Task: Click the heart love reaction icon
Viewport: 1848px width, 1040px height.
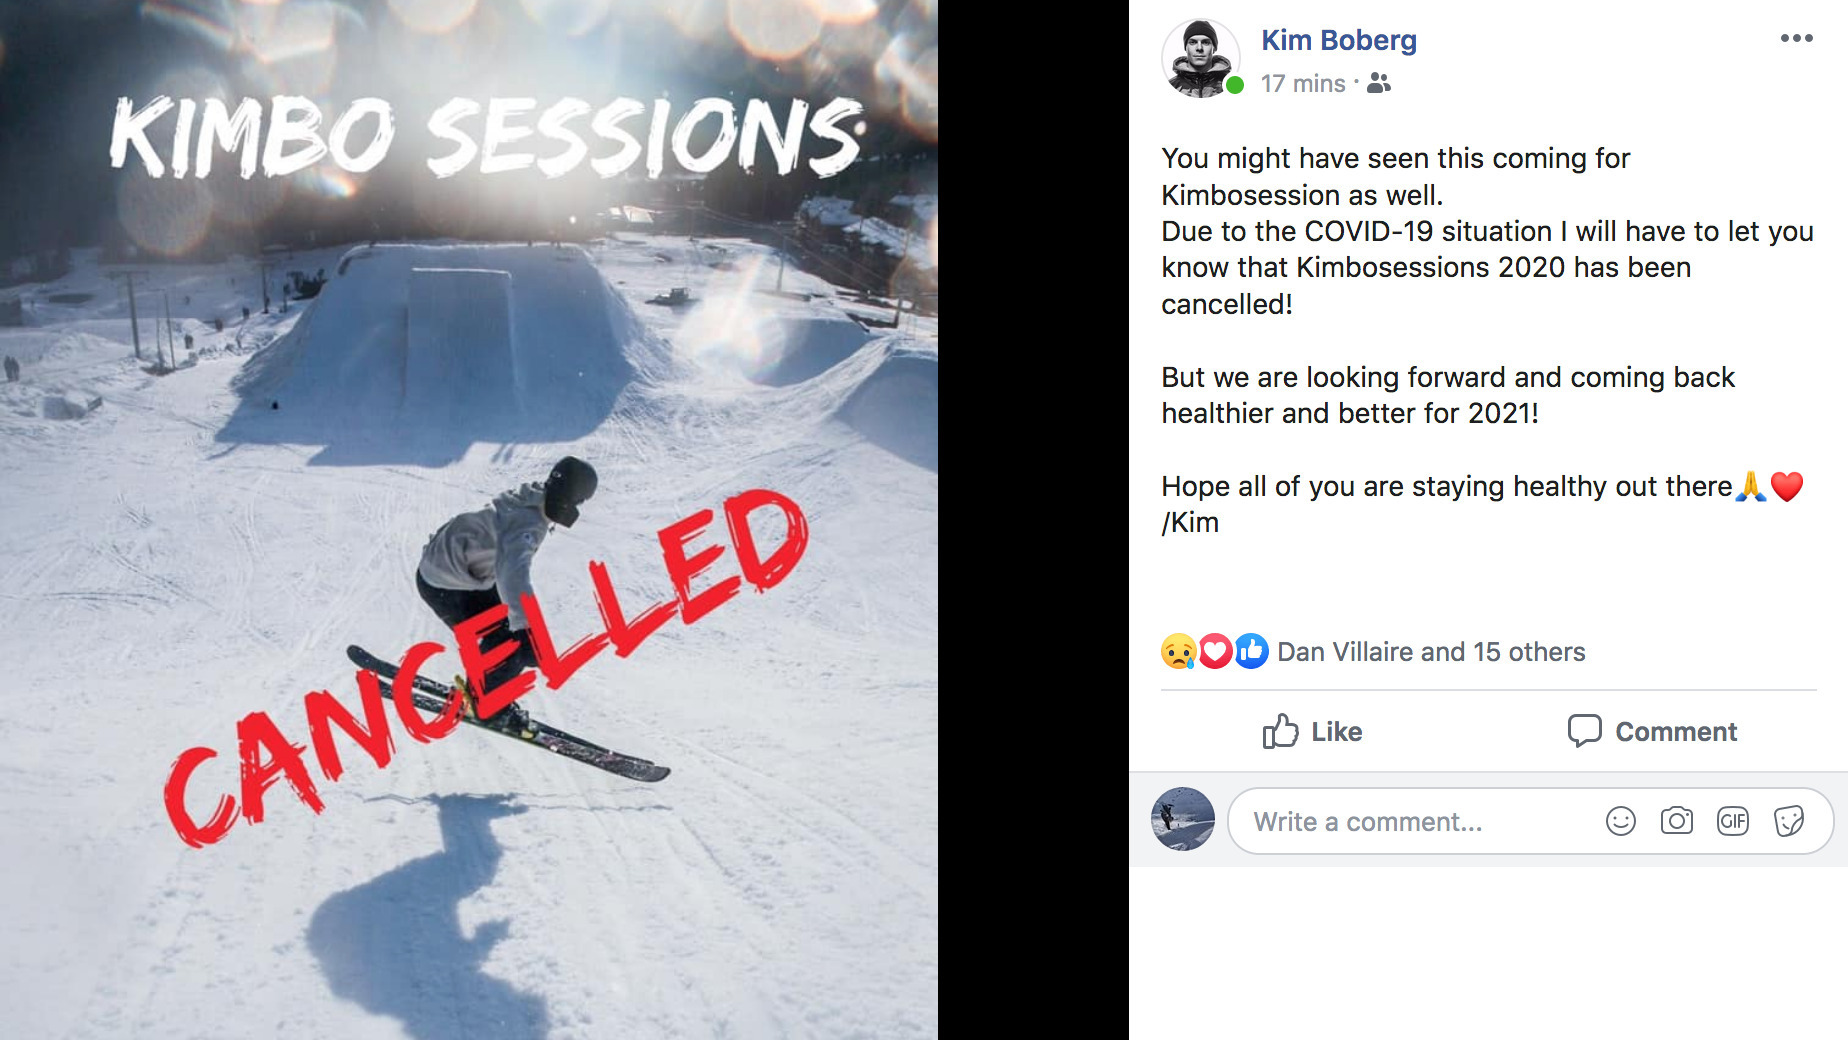Action: [1214, 652]
